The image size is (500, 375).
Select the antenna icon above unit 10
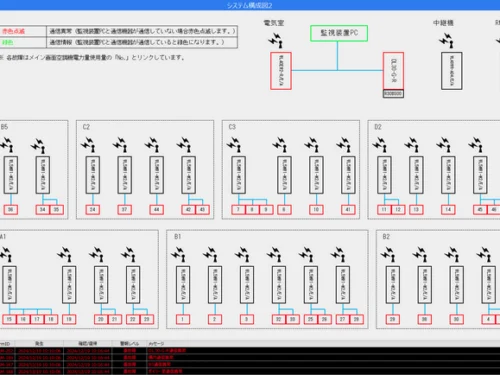(312, 145)
